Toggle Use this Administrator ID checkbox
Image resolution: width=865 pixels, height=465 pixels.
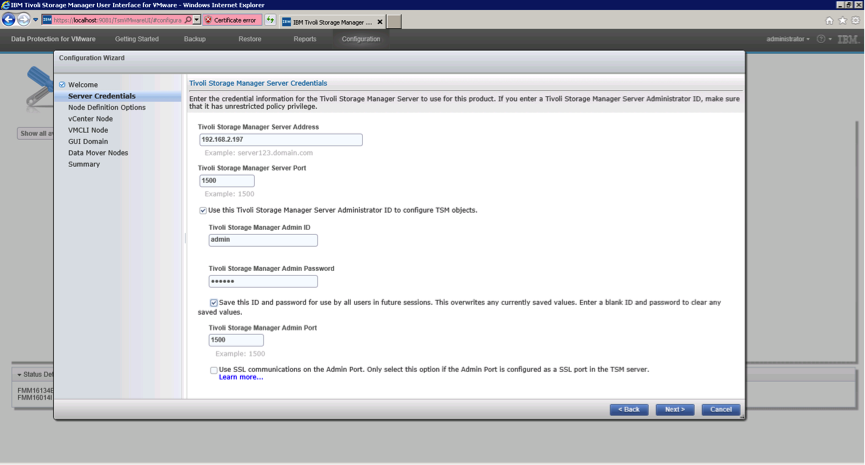click(x=203, y=210)
